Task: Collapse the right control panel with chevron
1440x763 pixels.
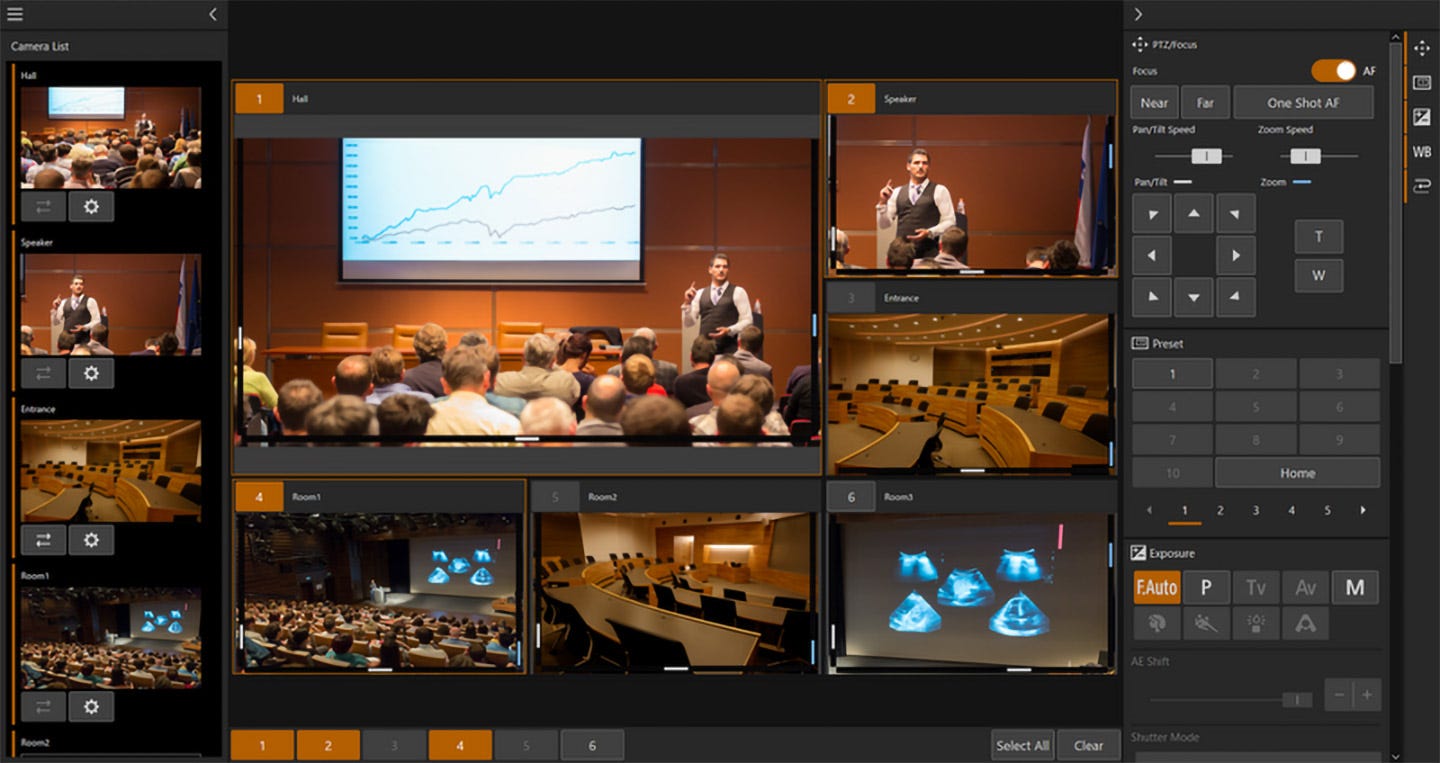Action: pyautogui.click(x=1138, y=14)
